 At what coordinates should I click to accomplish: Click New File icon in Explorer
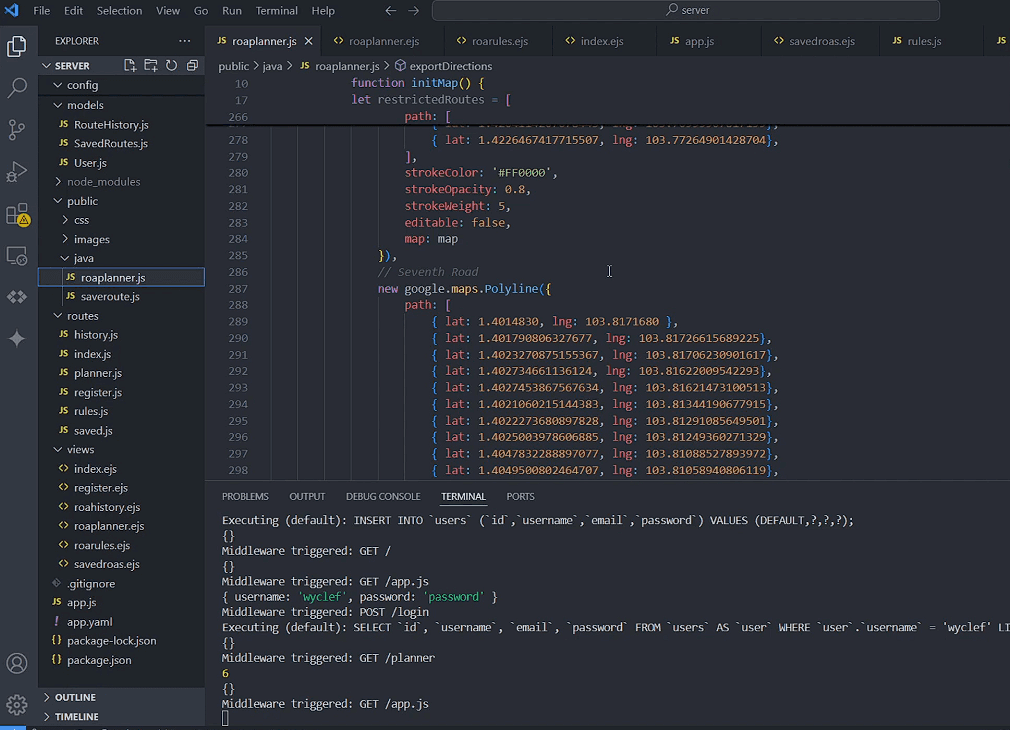[x=130, y=66]
